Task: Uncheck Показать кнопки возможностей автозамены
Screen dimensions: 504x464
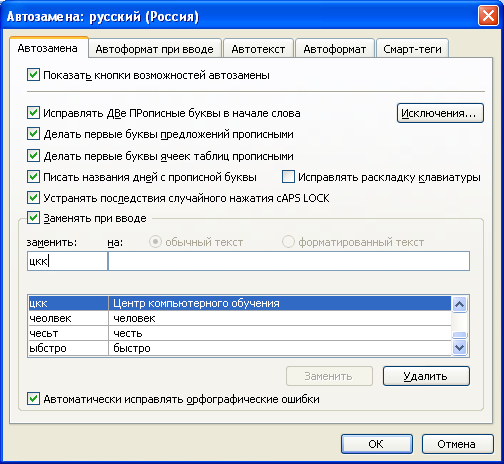Action: click(x=33, y=75)
